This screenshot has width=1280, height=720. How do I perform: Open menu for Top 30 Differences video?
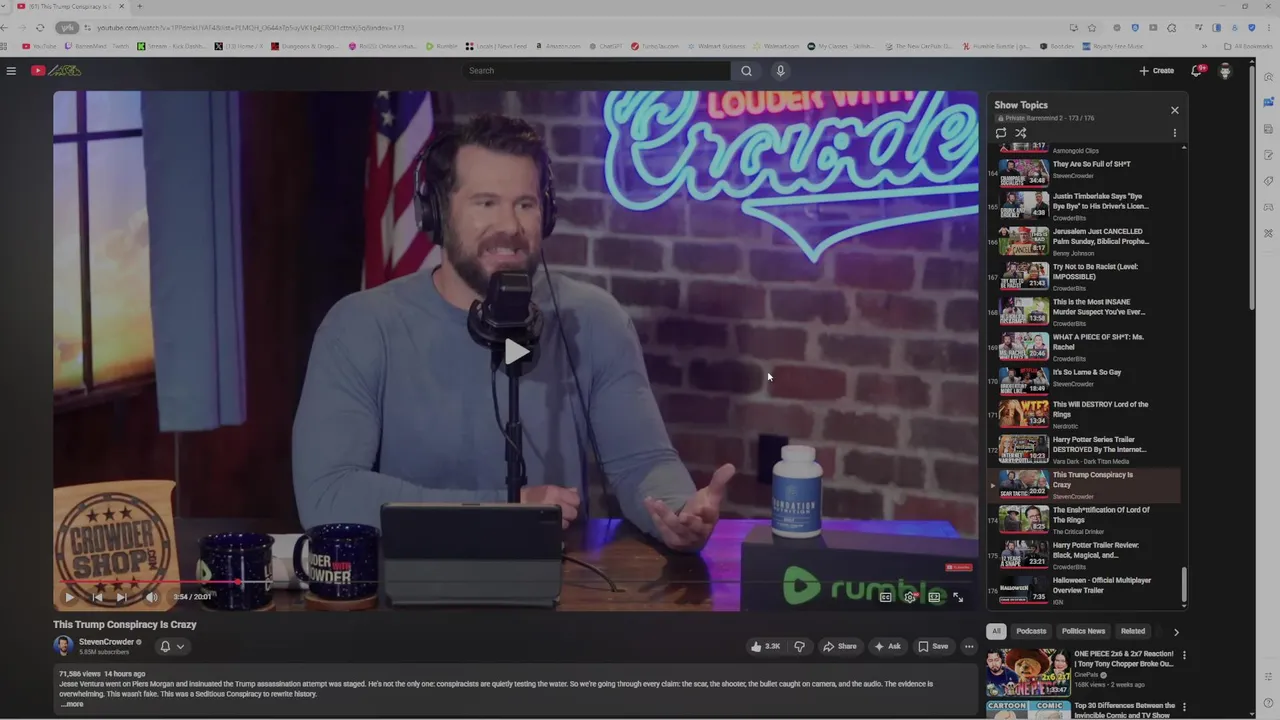pos(1184,706)
